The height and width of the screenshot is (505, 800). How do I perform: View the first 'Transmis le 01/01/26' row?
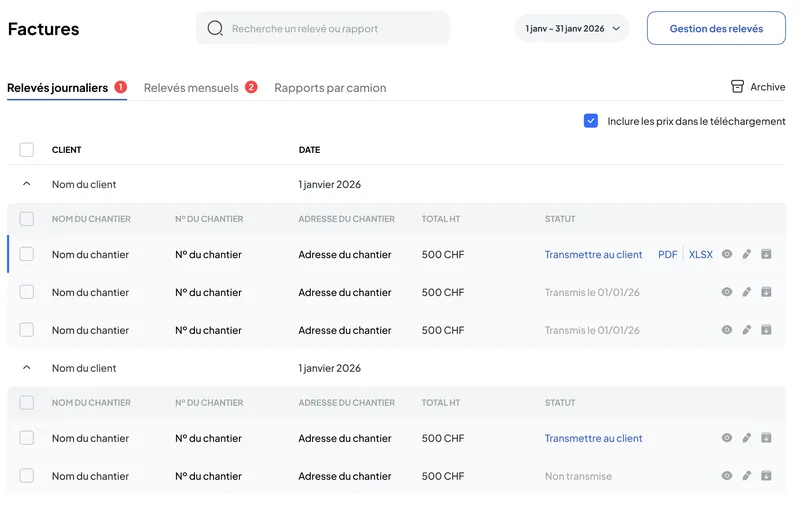727,292
